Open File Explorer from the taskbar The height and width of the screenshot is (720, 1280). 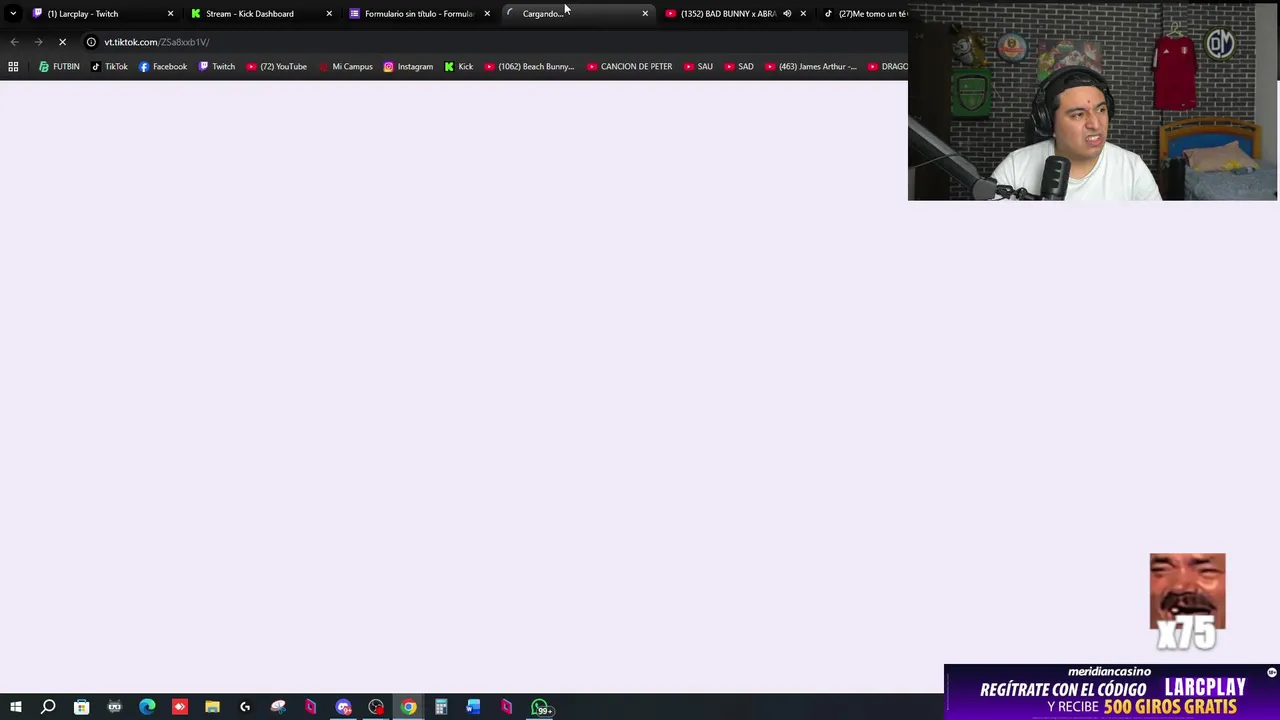(212, 707)
